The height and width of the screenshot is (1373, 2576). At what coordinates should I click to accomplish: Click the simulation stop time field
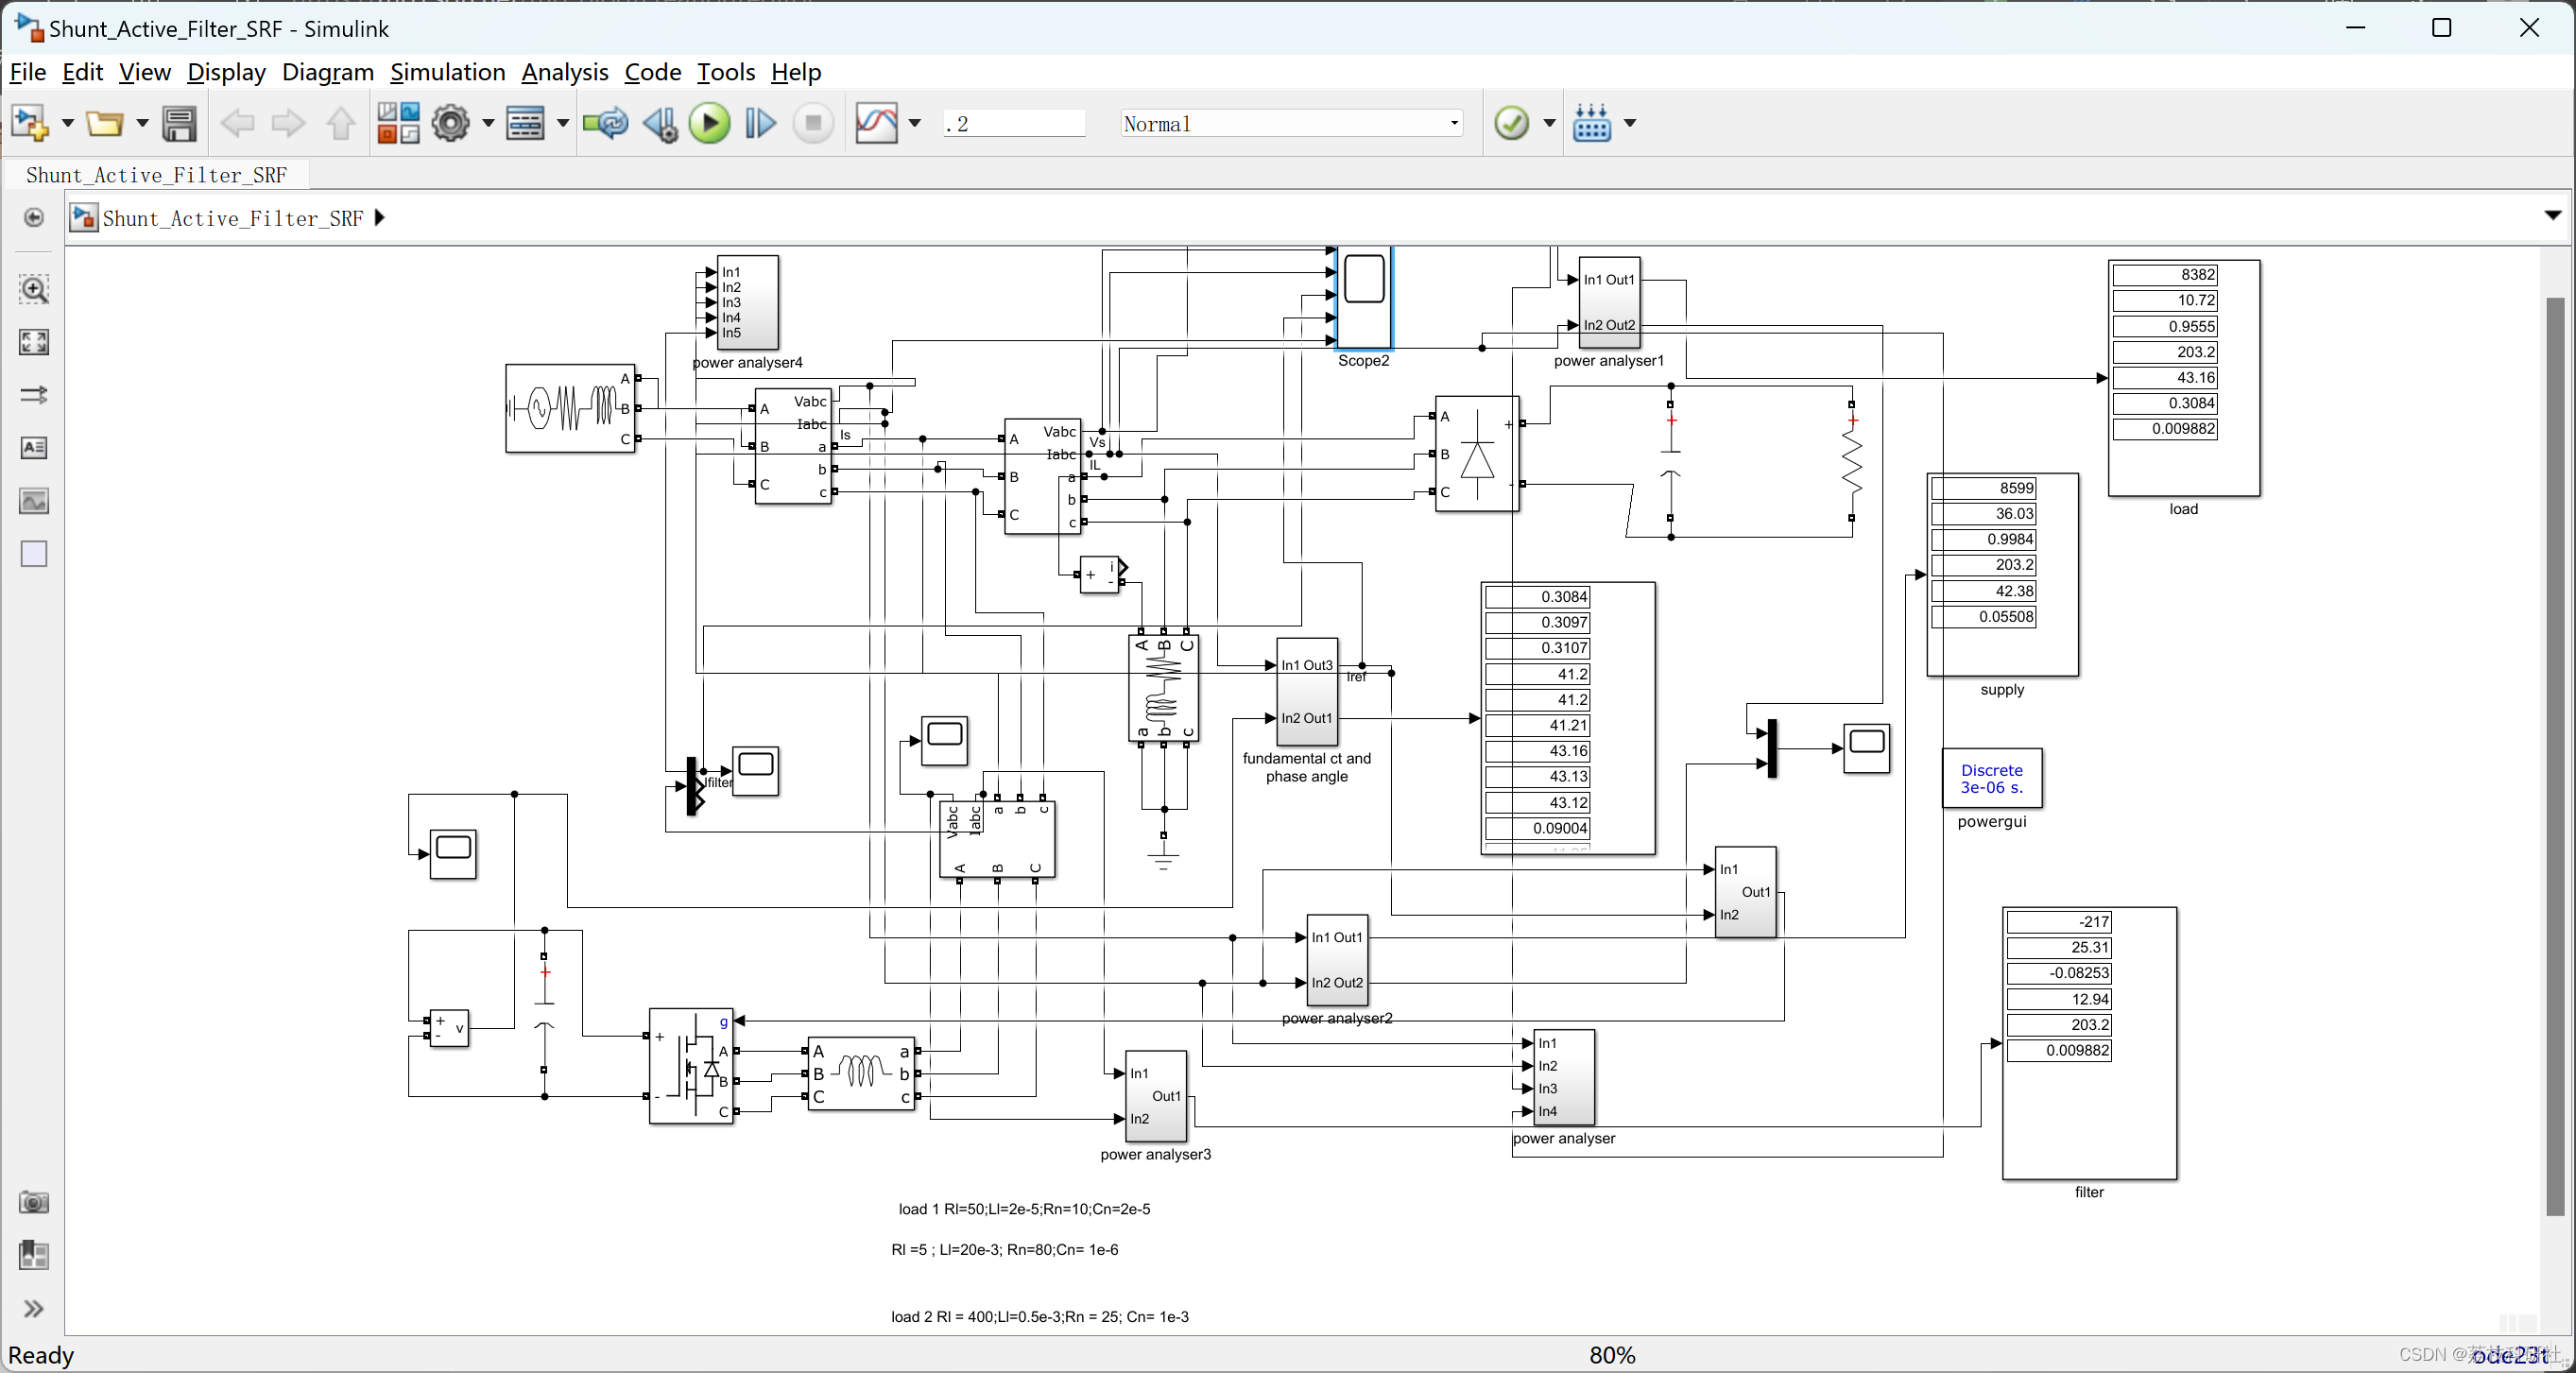1013,123
